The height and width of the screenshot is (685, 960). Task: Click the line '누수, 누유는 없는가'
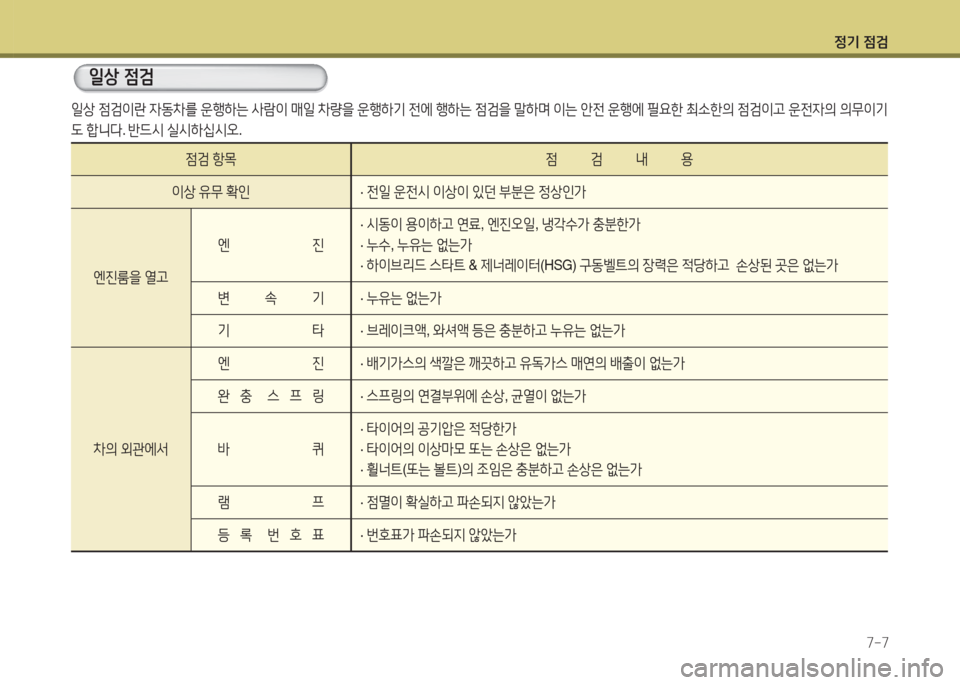(416, 245)
